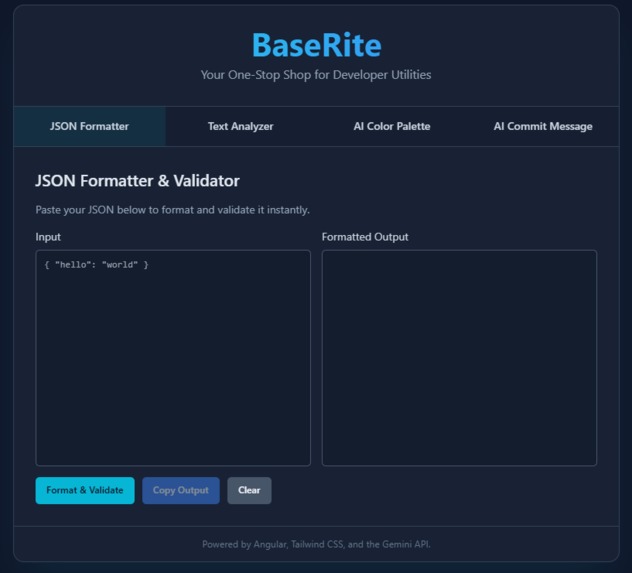
Task: Open the Text Analyzer tab
Action: point(241,126)
